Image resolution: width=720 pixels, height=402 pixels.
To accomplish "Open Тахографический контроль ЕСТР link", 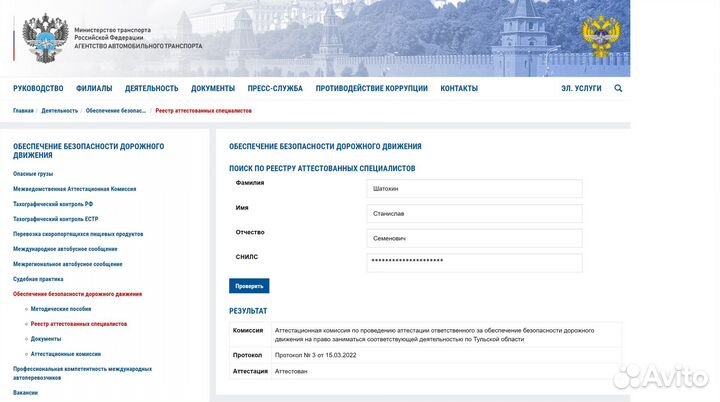I will [56, 219].
